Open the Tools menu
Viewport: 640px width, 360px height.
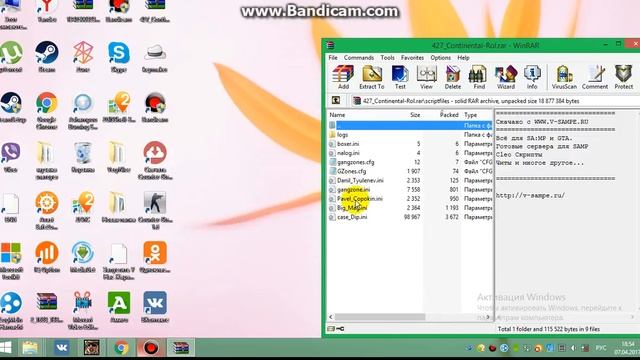tap(387, 58)
